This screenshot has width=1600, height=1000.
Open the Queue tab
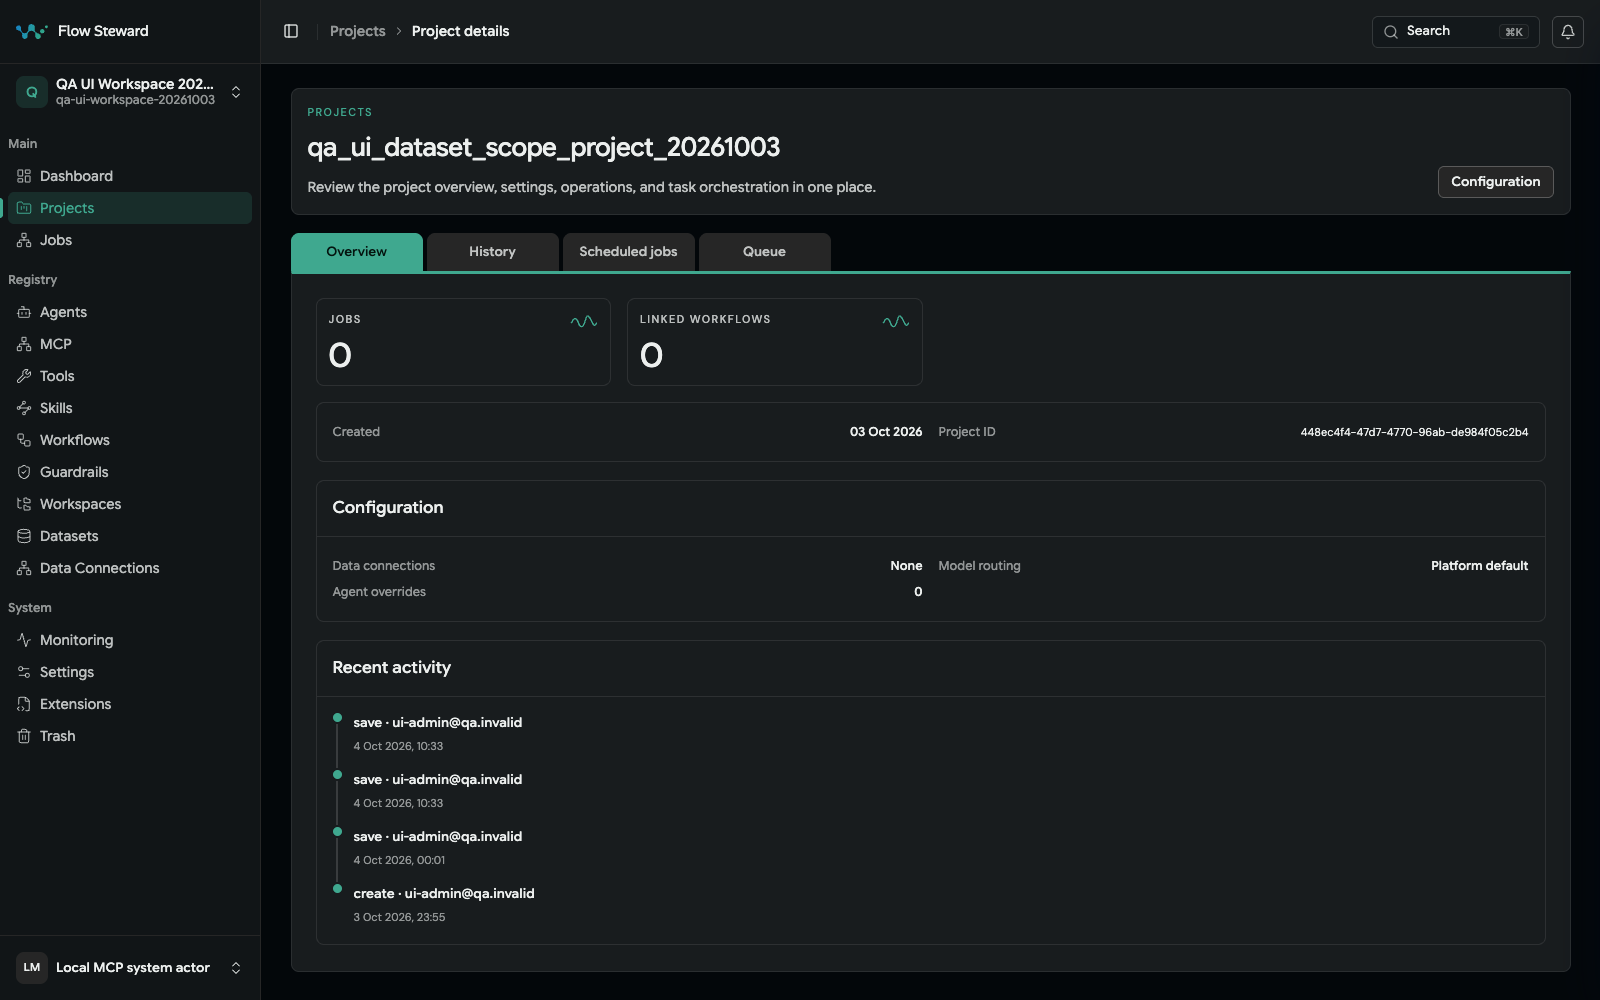[x=765, y=252]
